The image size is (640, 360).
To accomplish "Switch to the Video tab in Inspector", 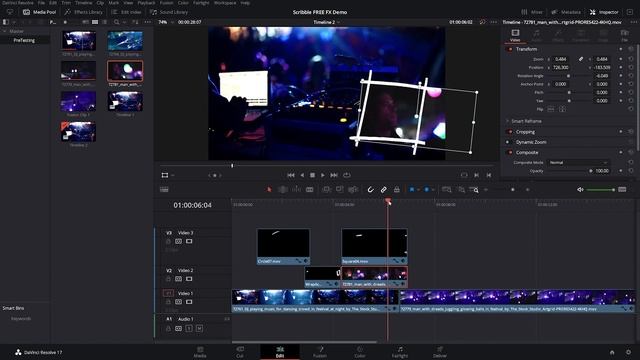I will coord(515,35).
